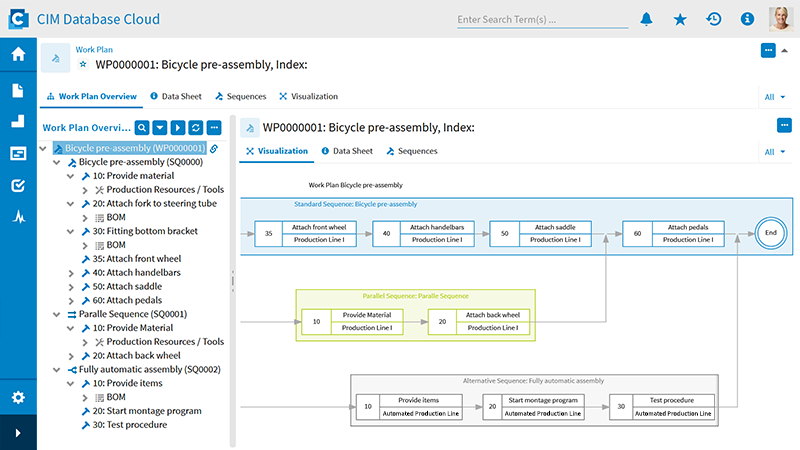Open favorites star in top bar

[x=680, y=19]
